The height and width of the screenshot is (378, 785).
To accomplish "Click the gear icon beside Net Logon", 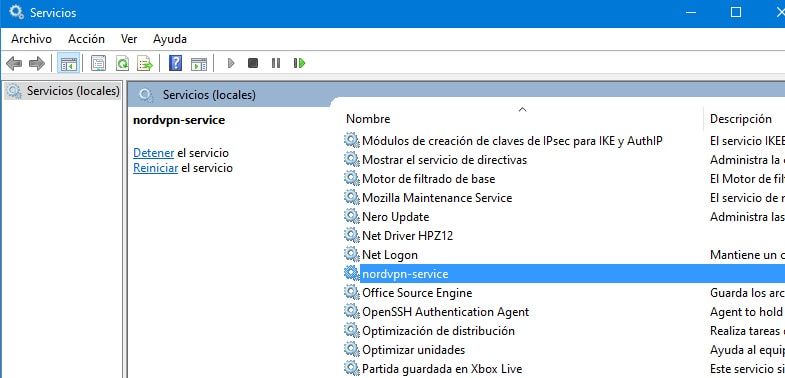I will (x=352, y=254).
